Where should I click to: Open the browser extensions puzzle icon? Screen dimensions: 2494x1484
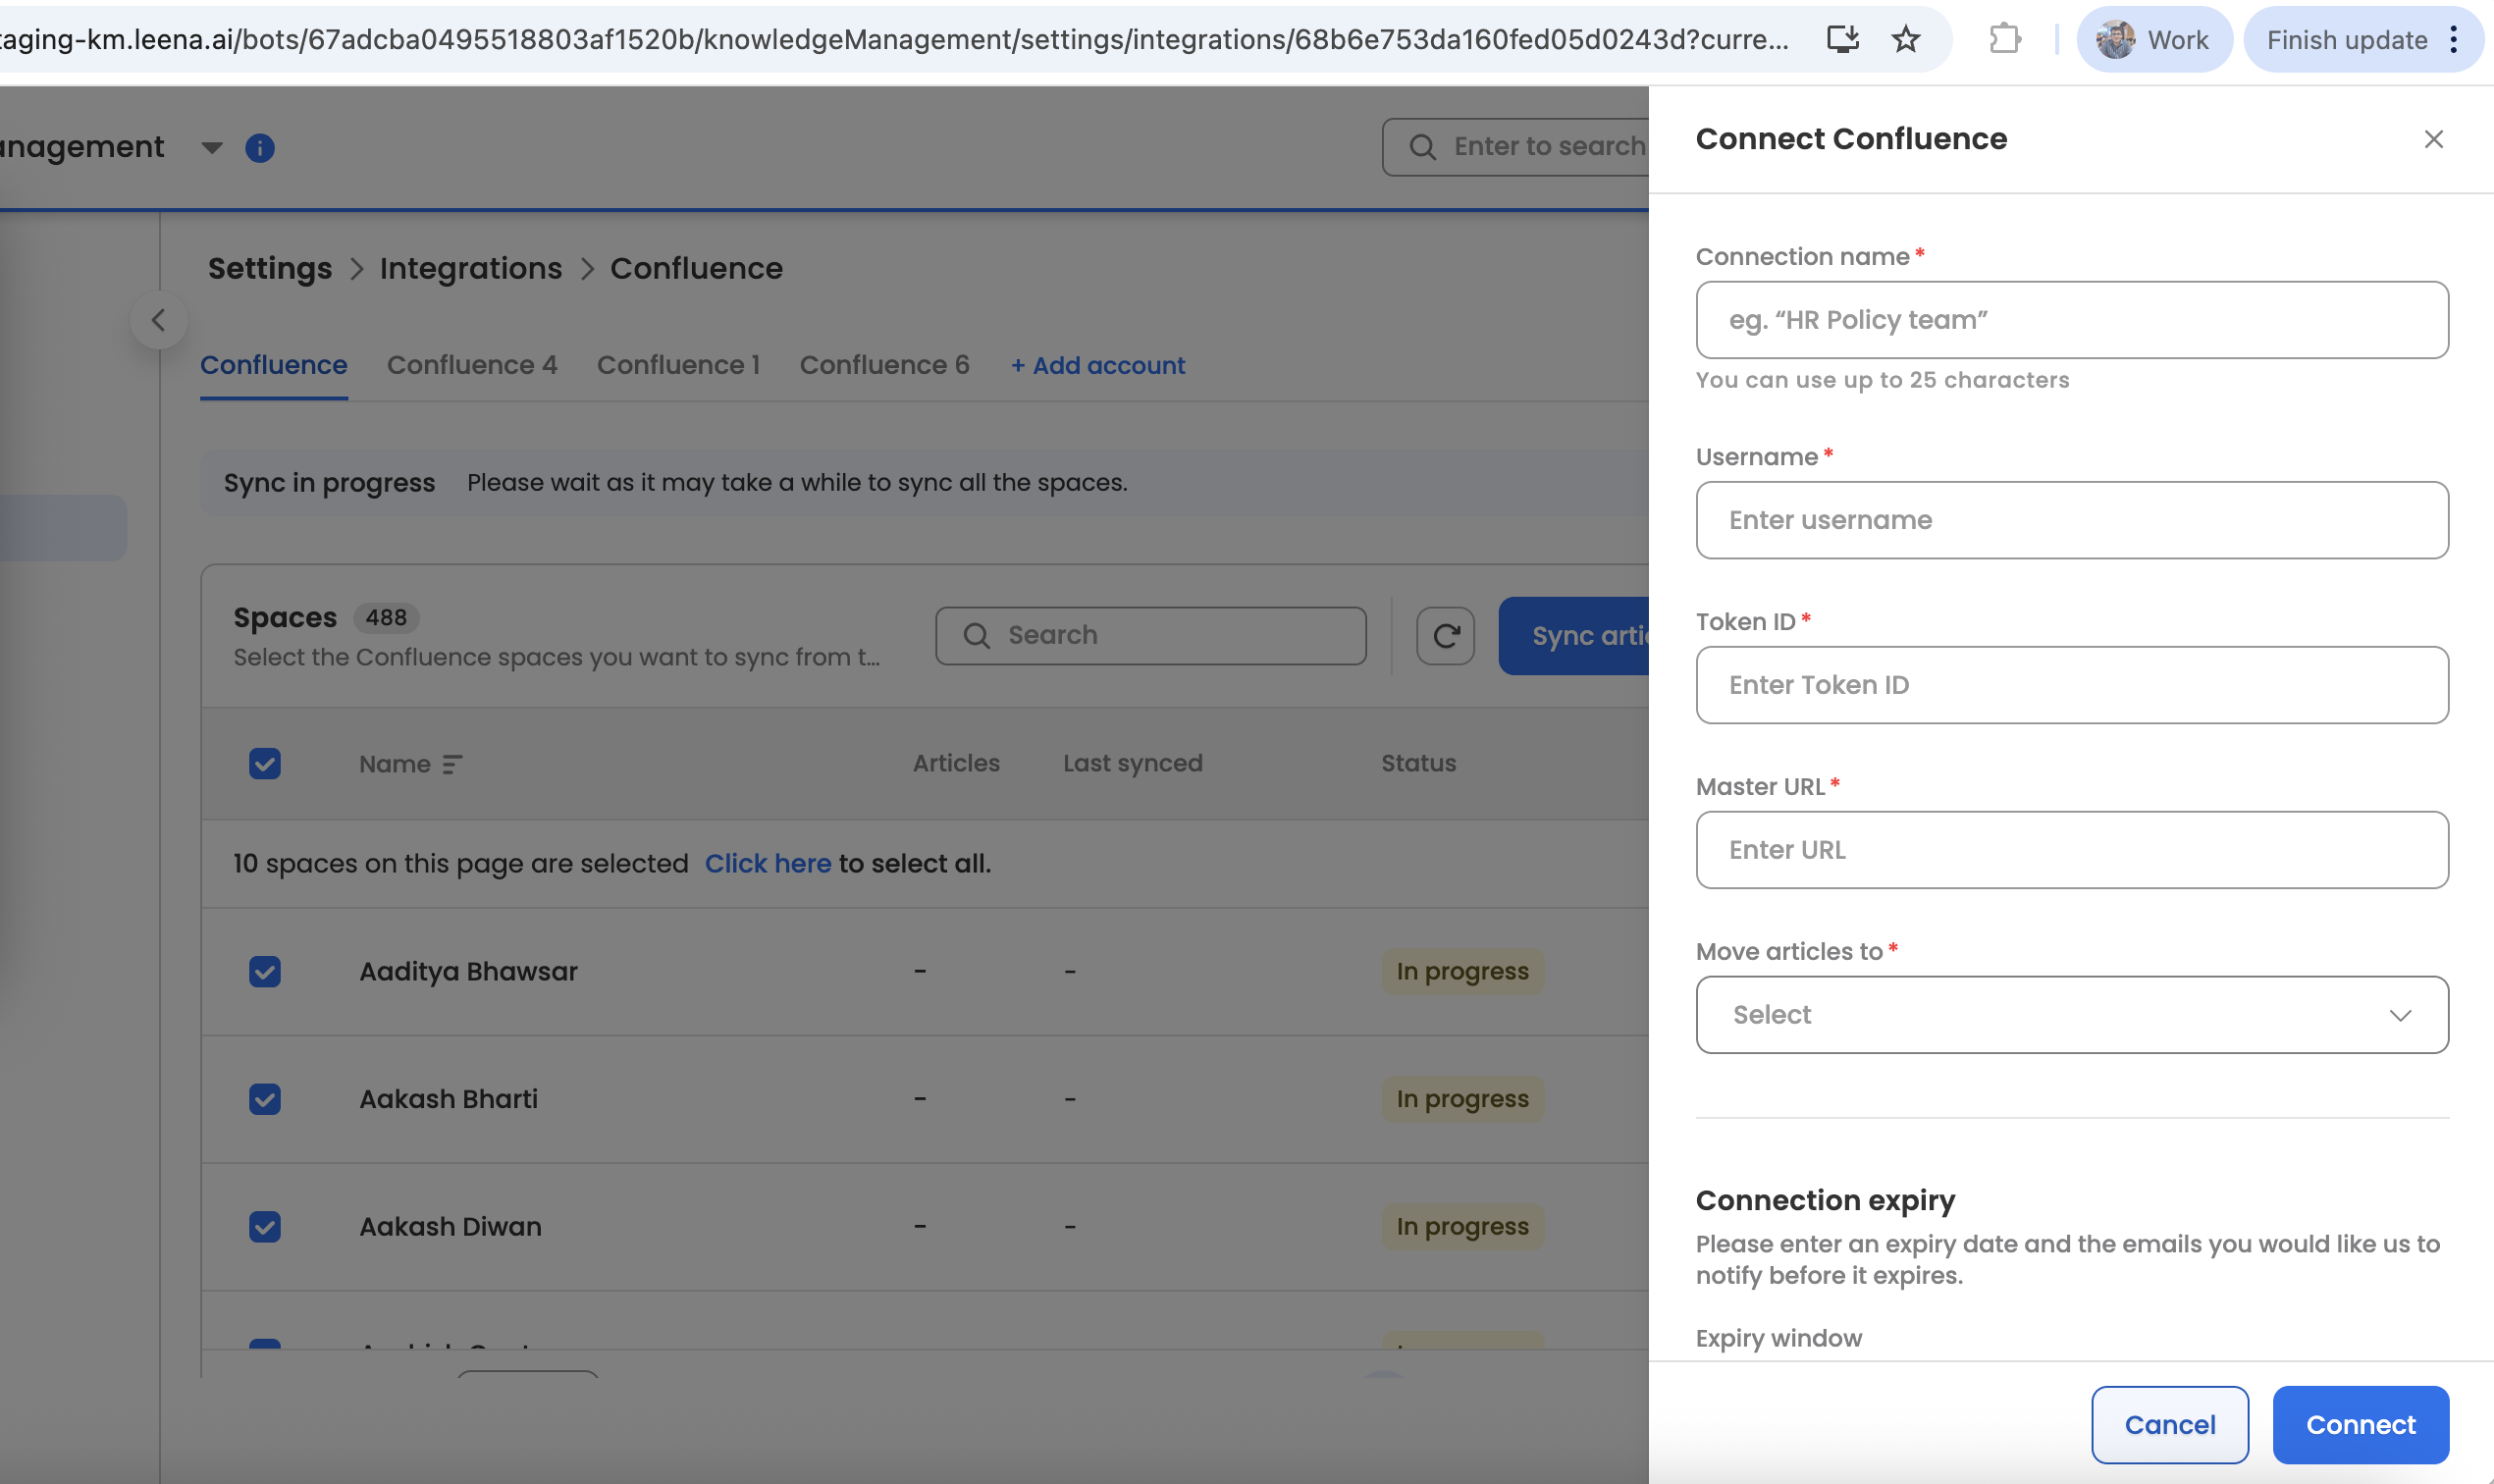[2004, 40]
